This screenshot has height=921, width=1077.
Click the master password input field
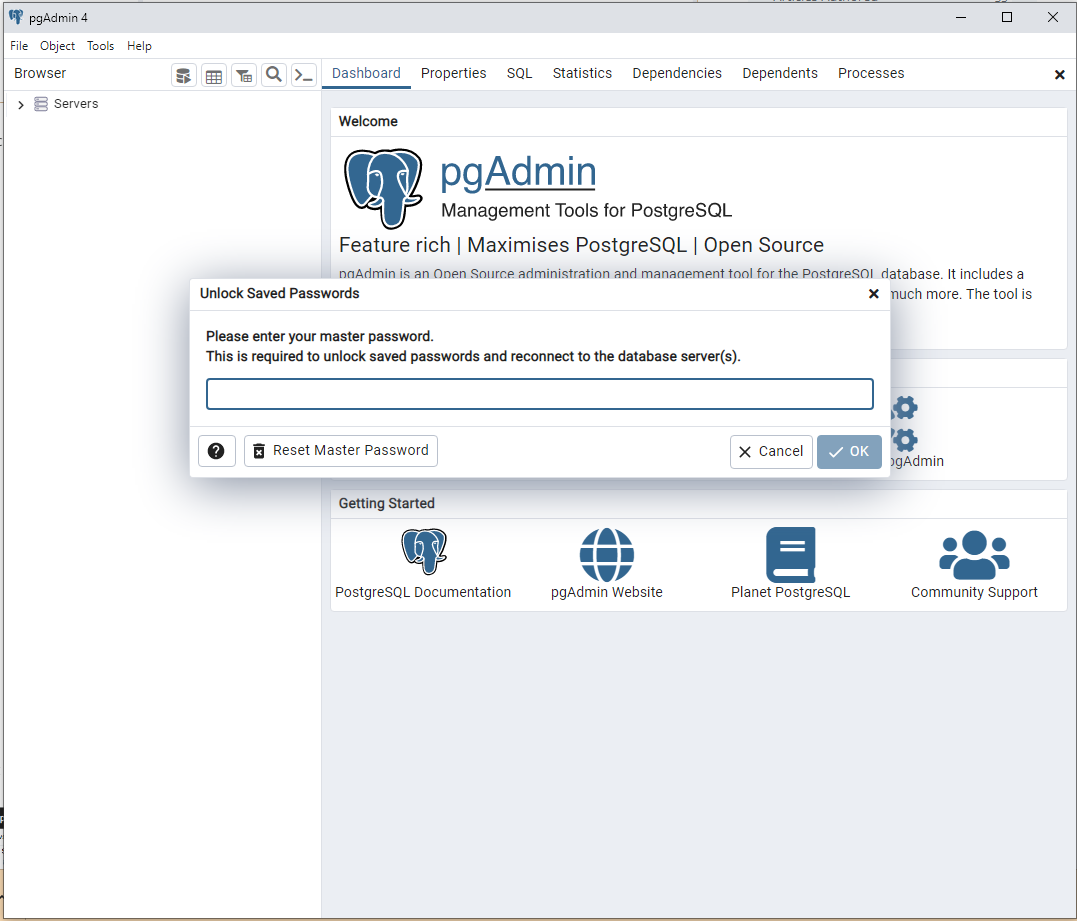pyautogui.click(x=539, y=393)
